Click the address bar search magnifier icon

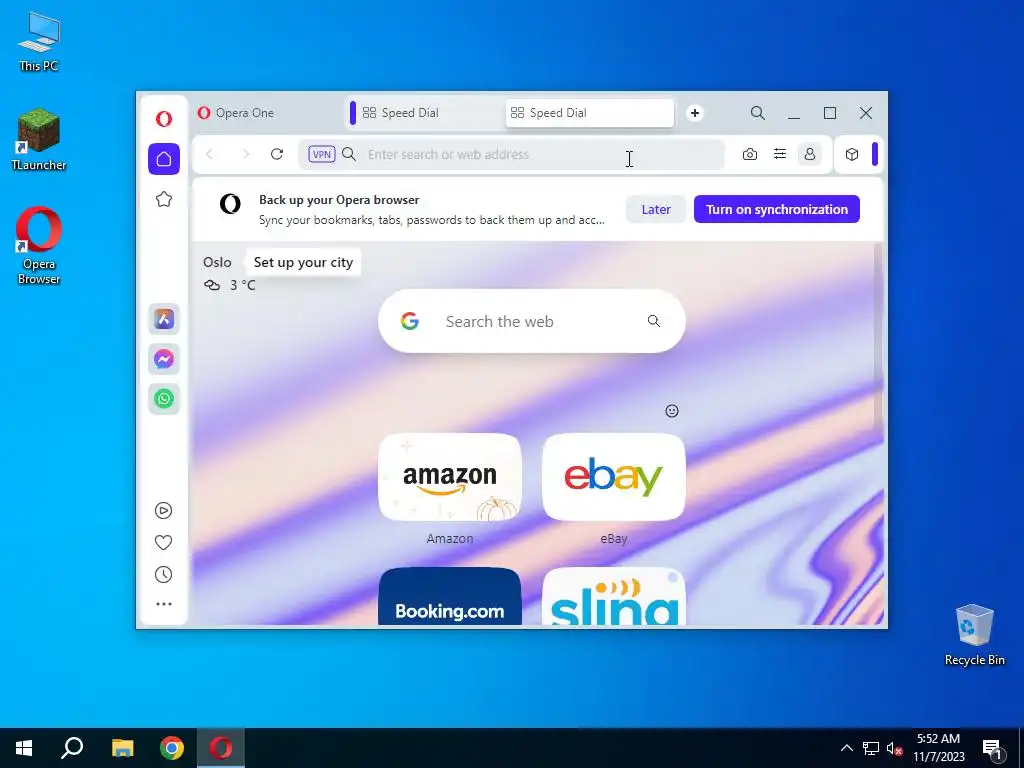349,154
